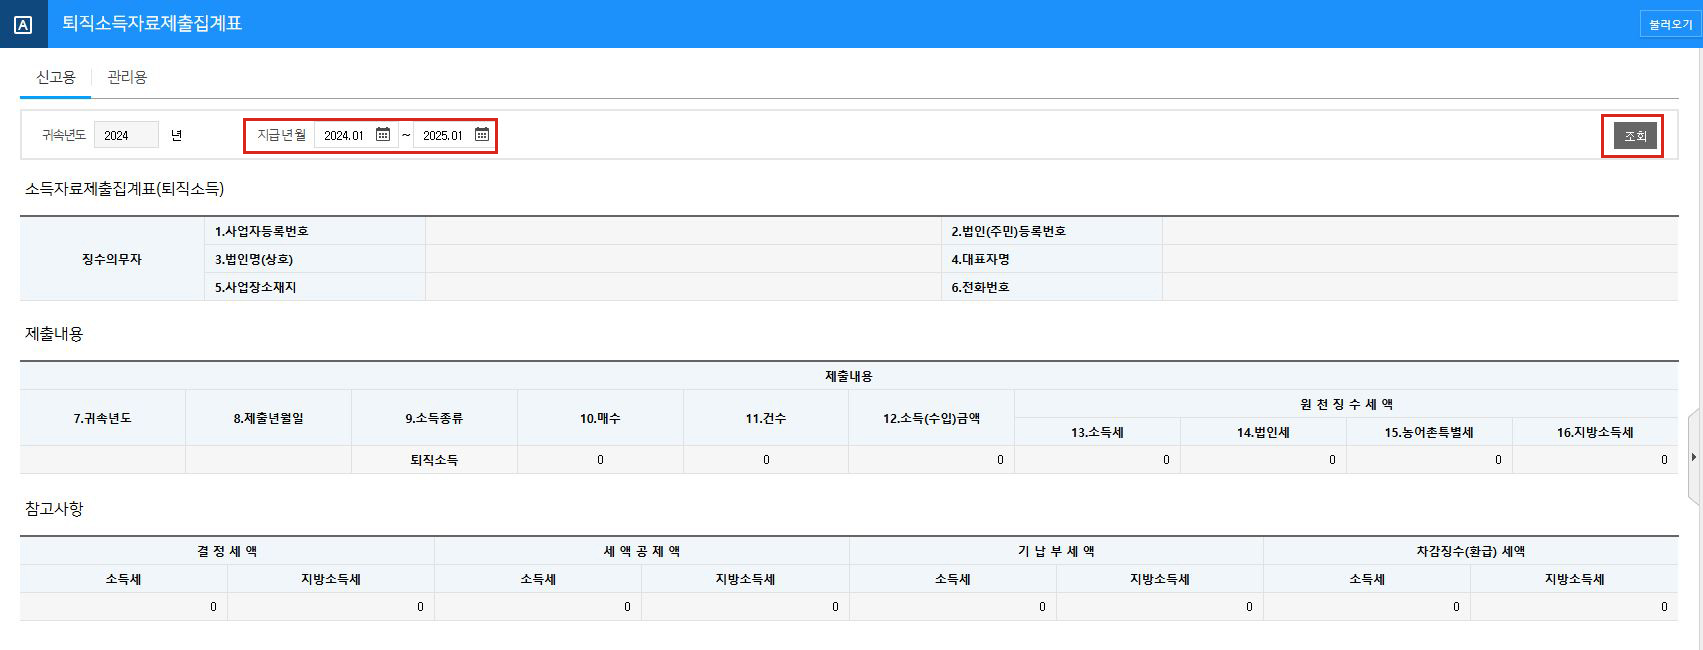Screen dimensions: 1703x650
Task: Click the 6.전화번호 label
Action: tap(980, 287)
